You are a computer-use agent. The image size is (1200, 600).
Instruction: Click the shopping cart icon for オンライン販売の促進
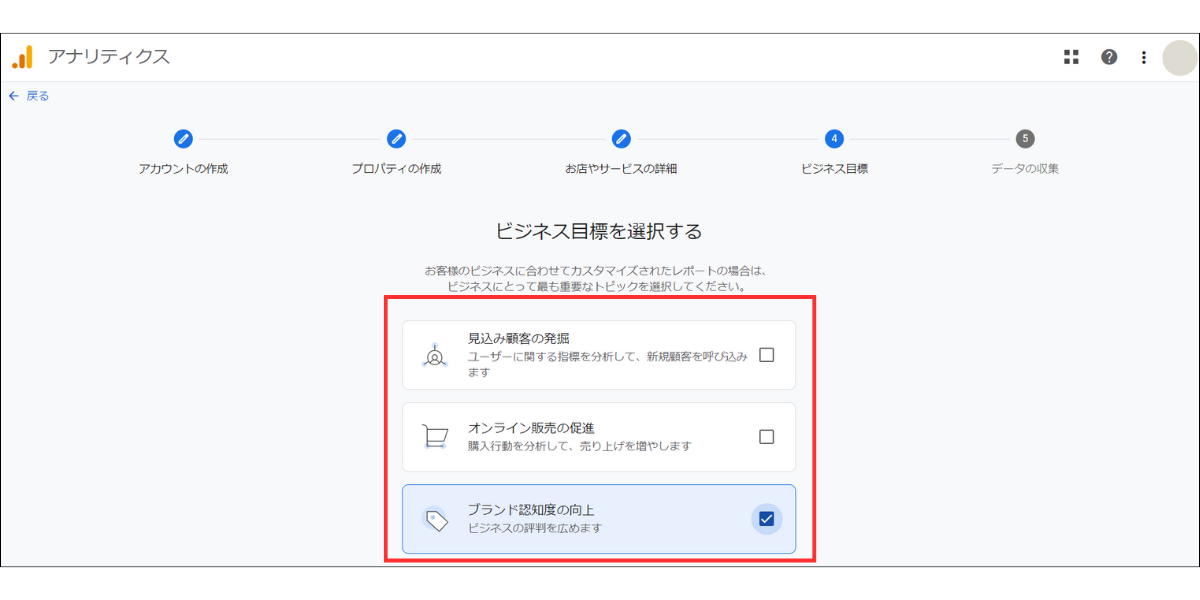(x=435, y=437)
